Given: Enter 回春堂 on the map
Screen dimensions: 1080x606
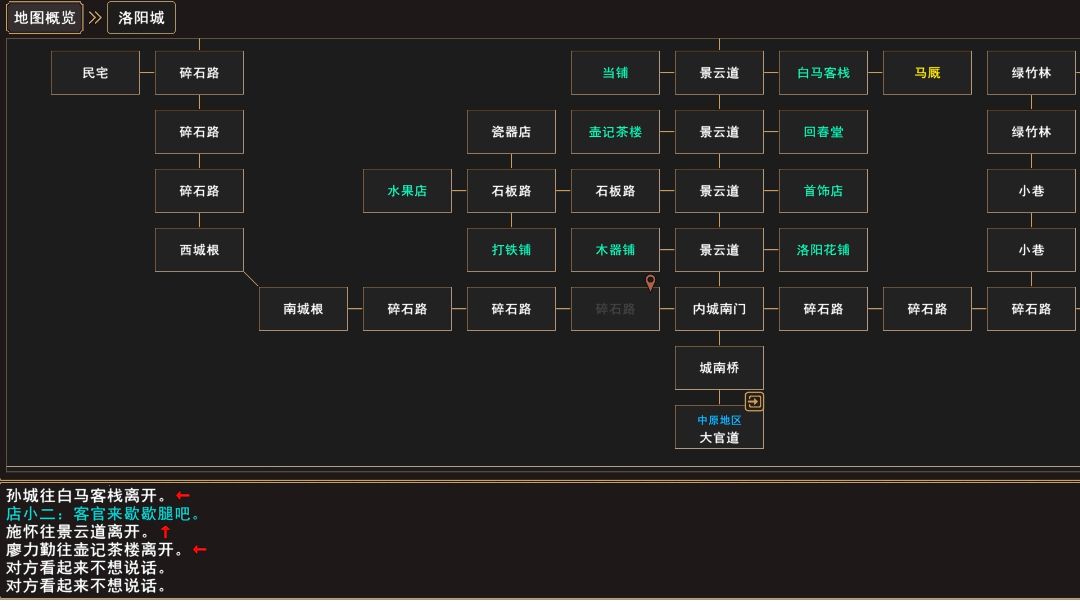Looking at the screenshot, I should click(823, 131).
